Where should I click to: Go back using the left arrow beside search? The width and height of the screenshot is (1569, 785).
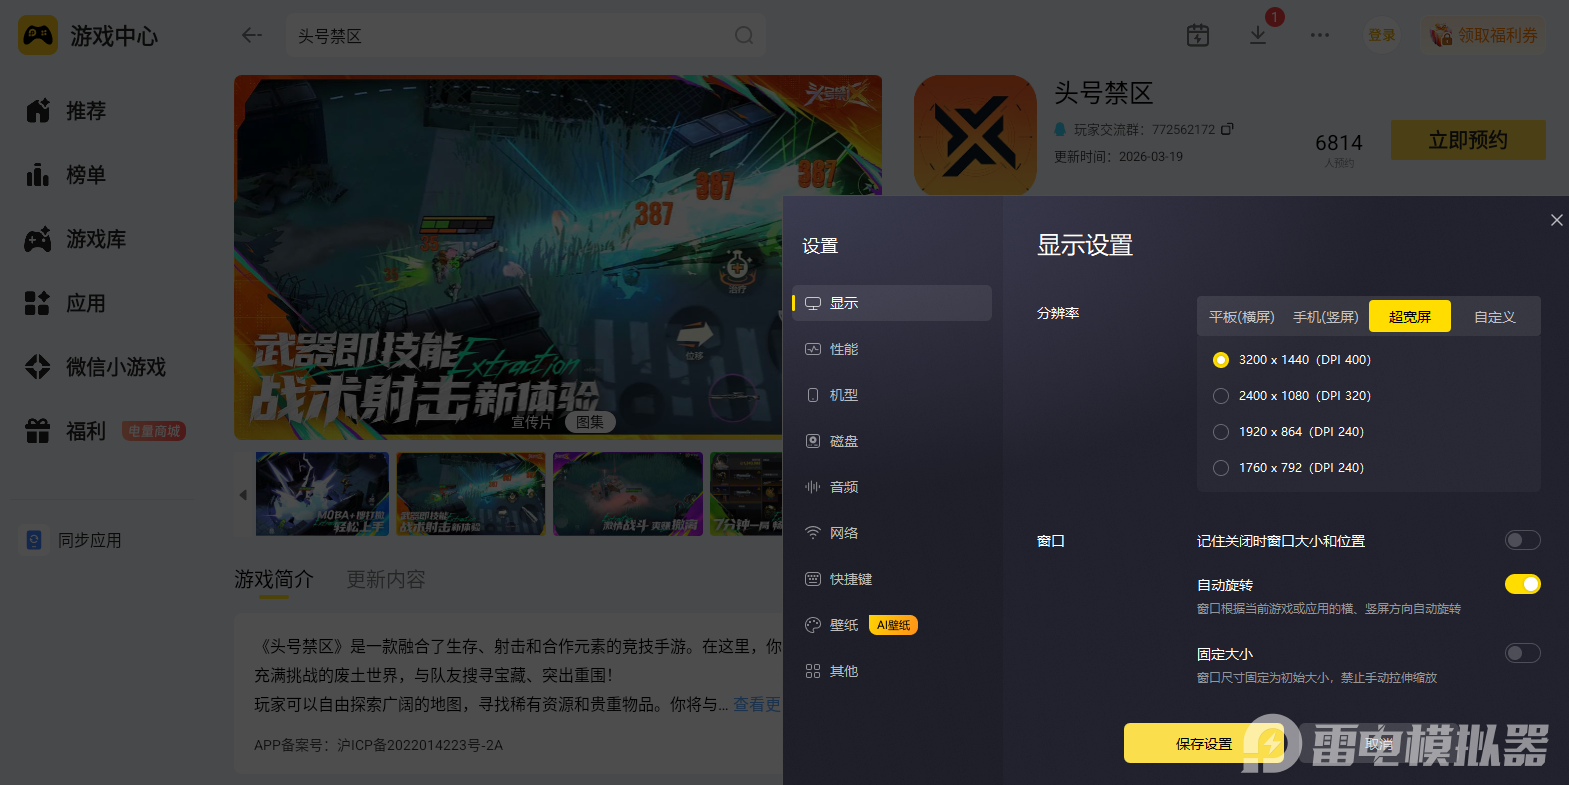point(252,35)
